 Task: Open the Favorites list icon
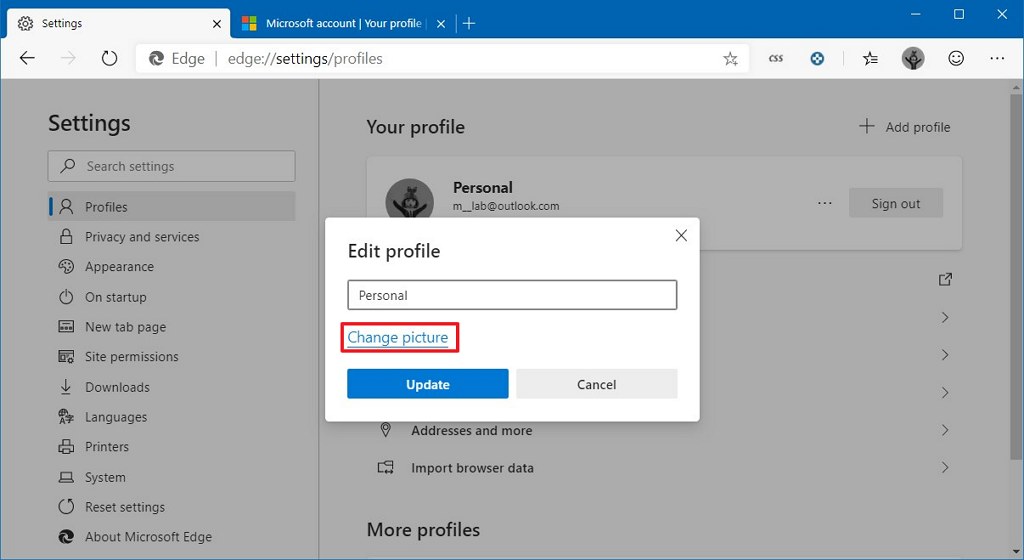point(870,59)
